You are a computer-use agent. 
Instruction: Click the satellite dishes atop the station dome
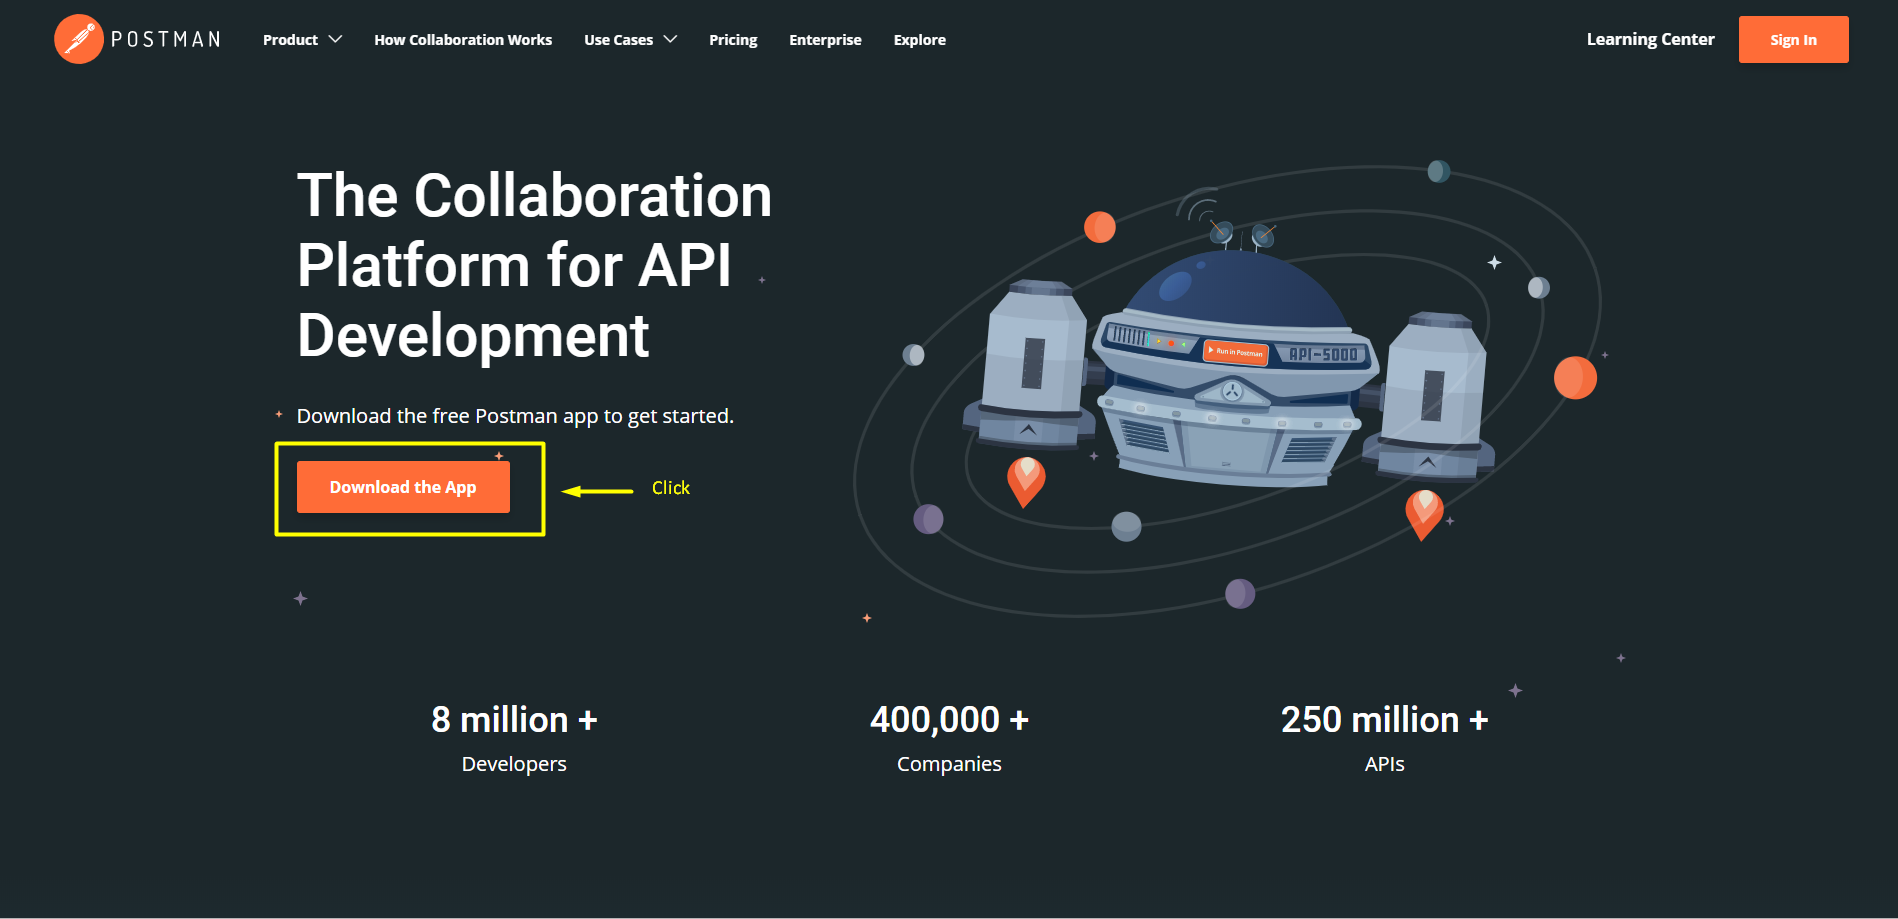point(1241,234)
